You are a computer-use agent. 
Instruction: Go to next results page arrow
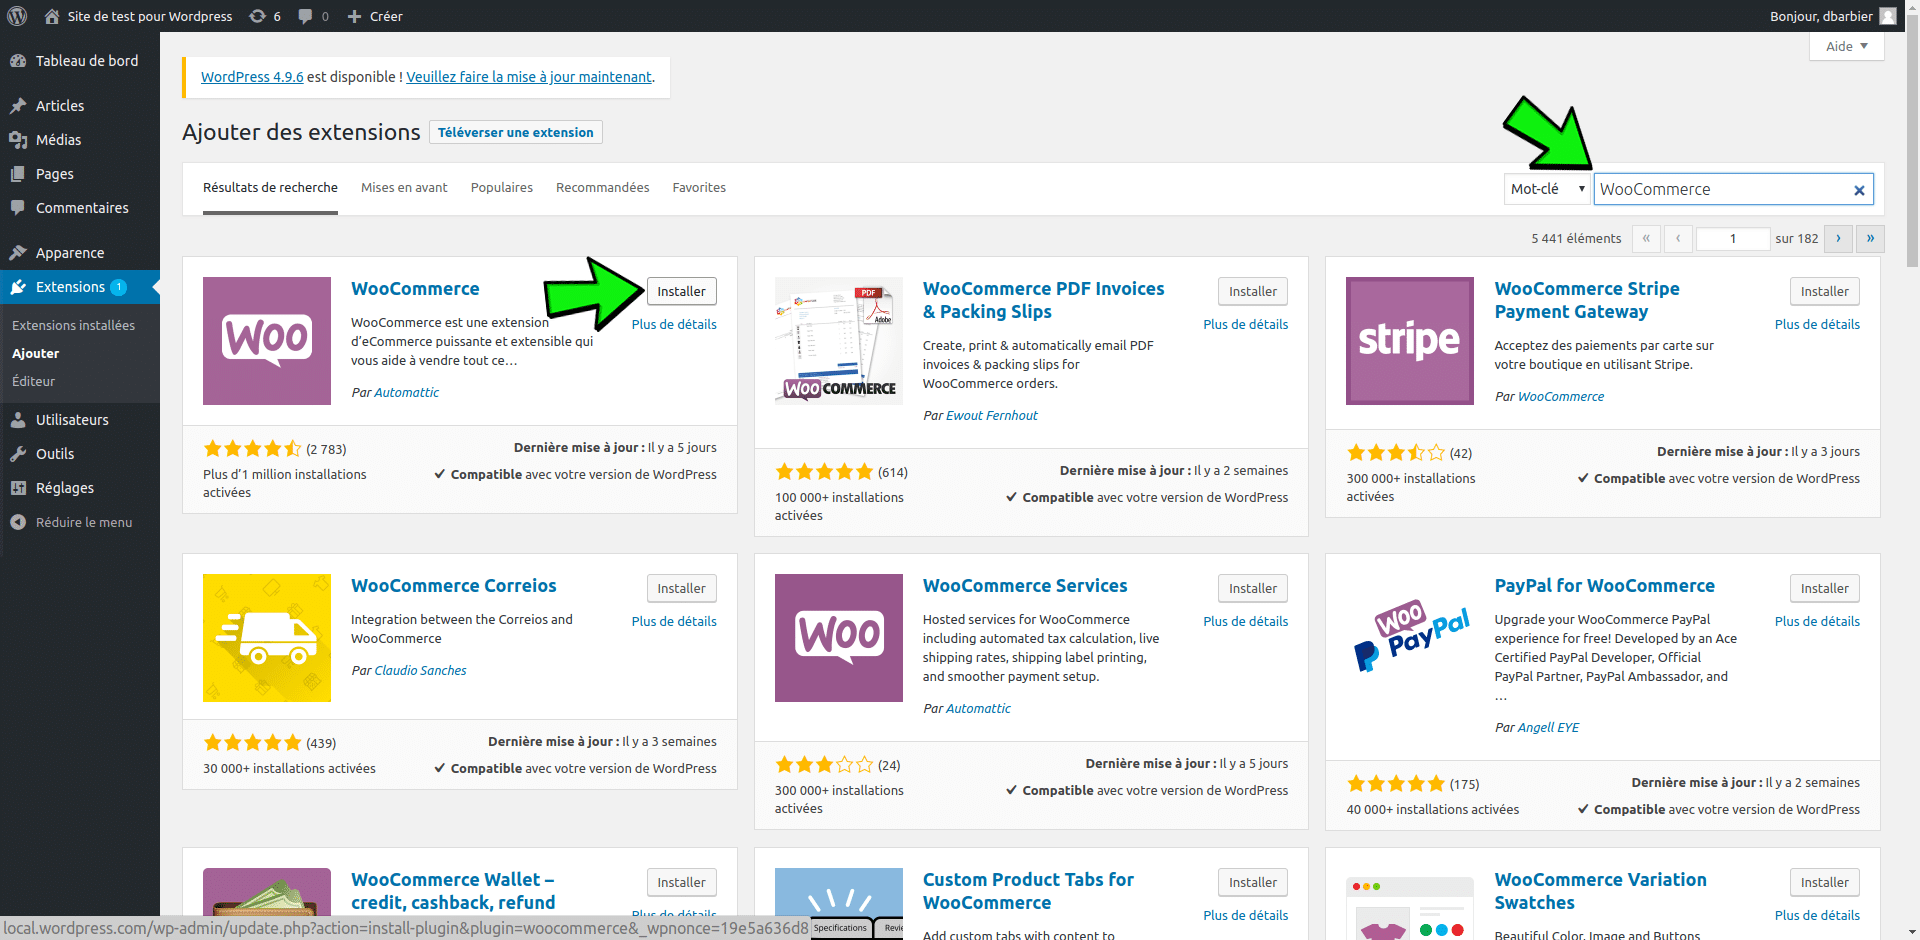(x=1838, y=239)
